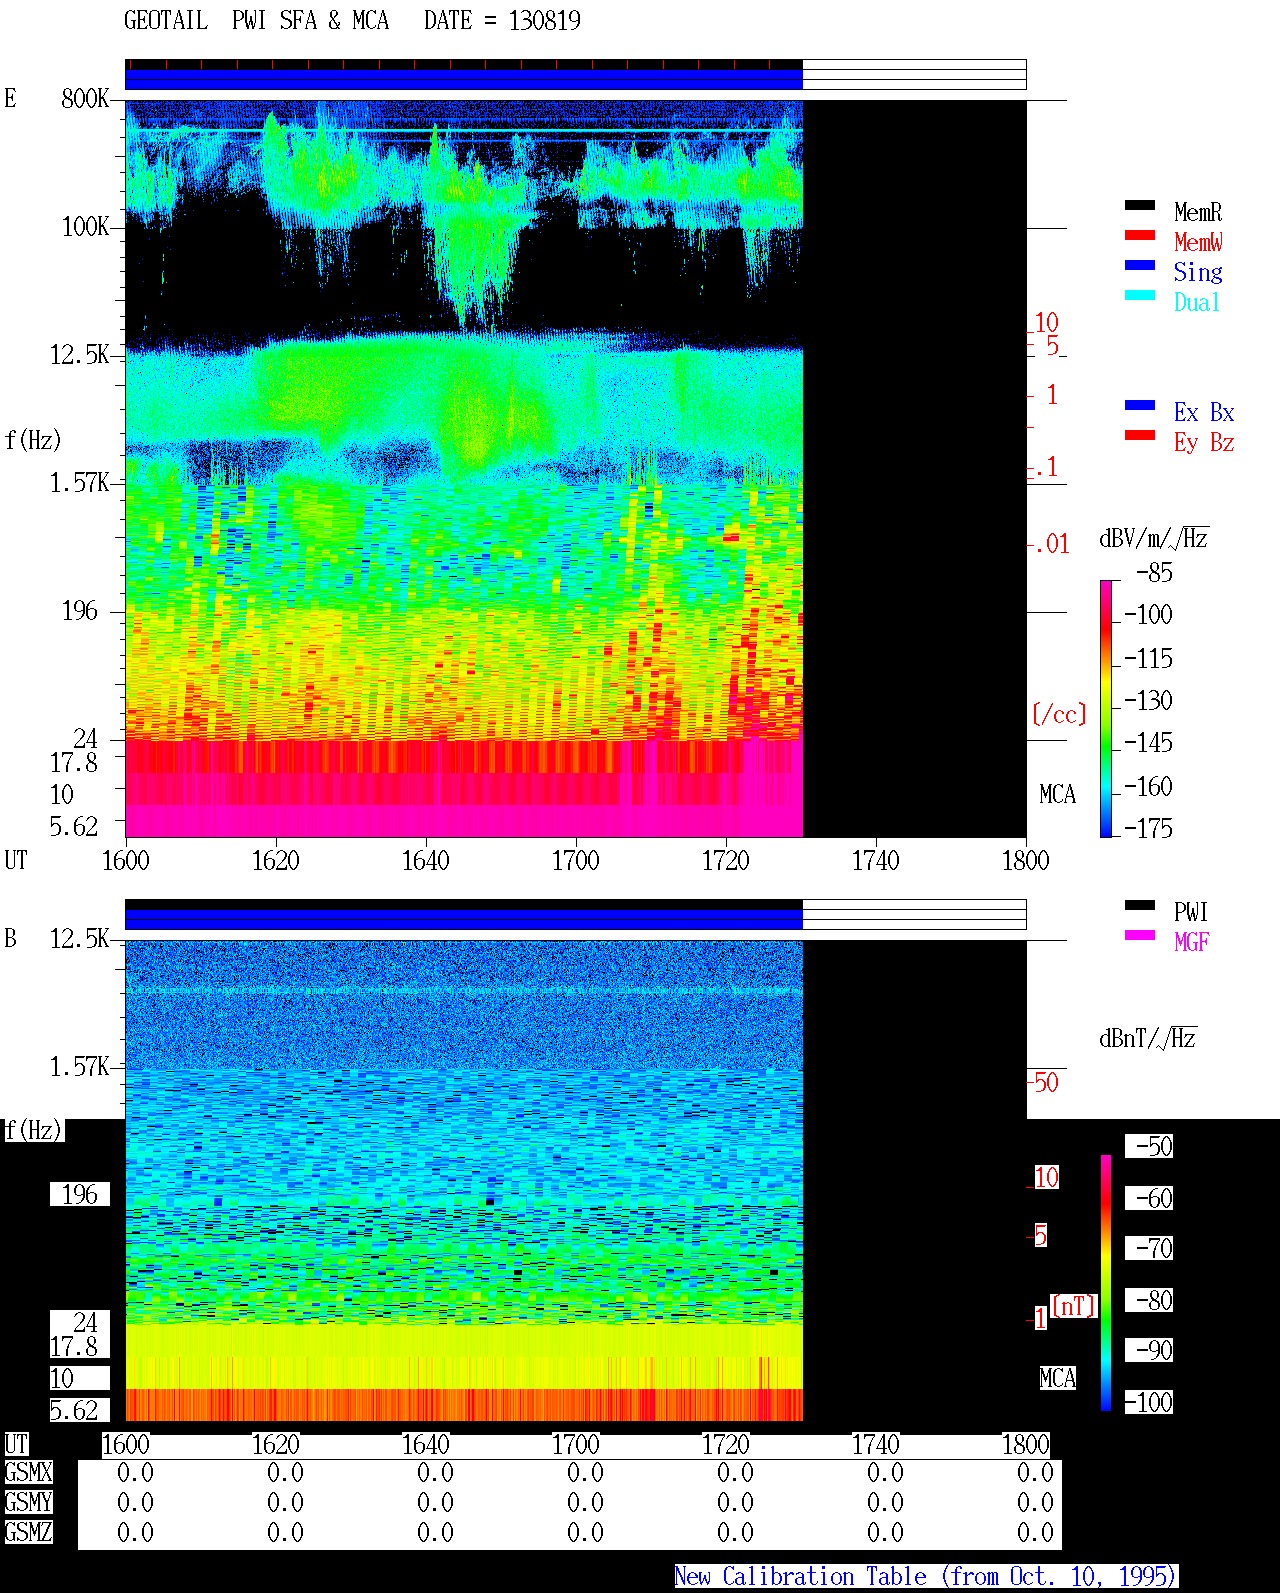The image size is (1280, 1593).
Task: Click the blue mode bar above the E spectrogram
Action: tap(464, 79)
